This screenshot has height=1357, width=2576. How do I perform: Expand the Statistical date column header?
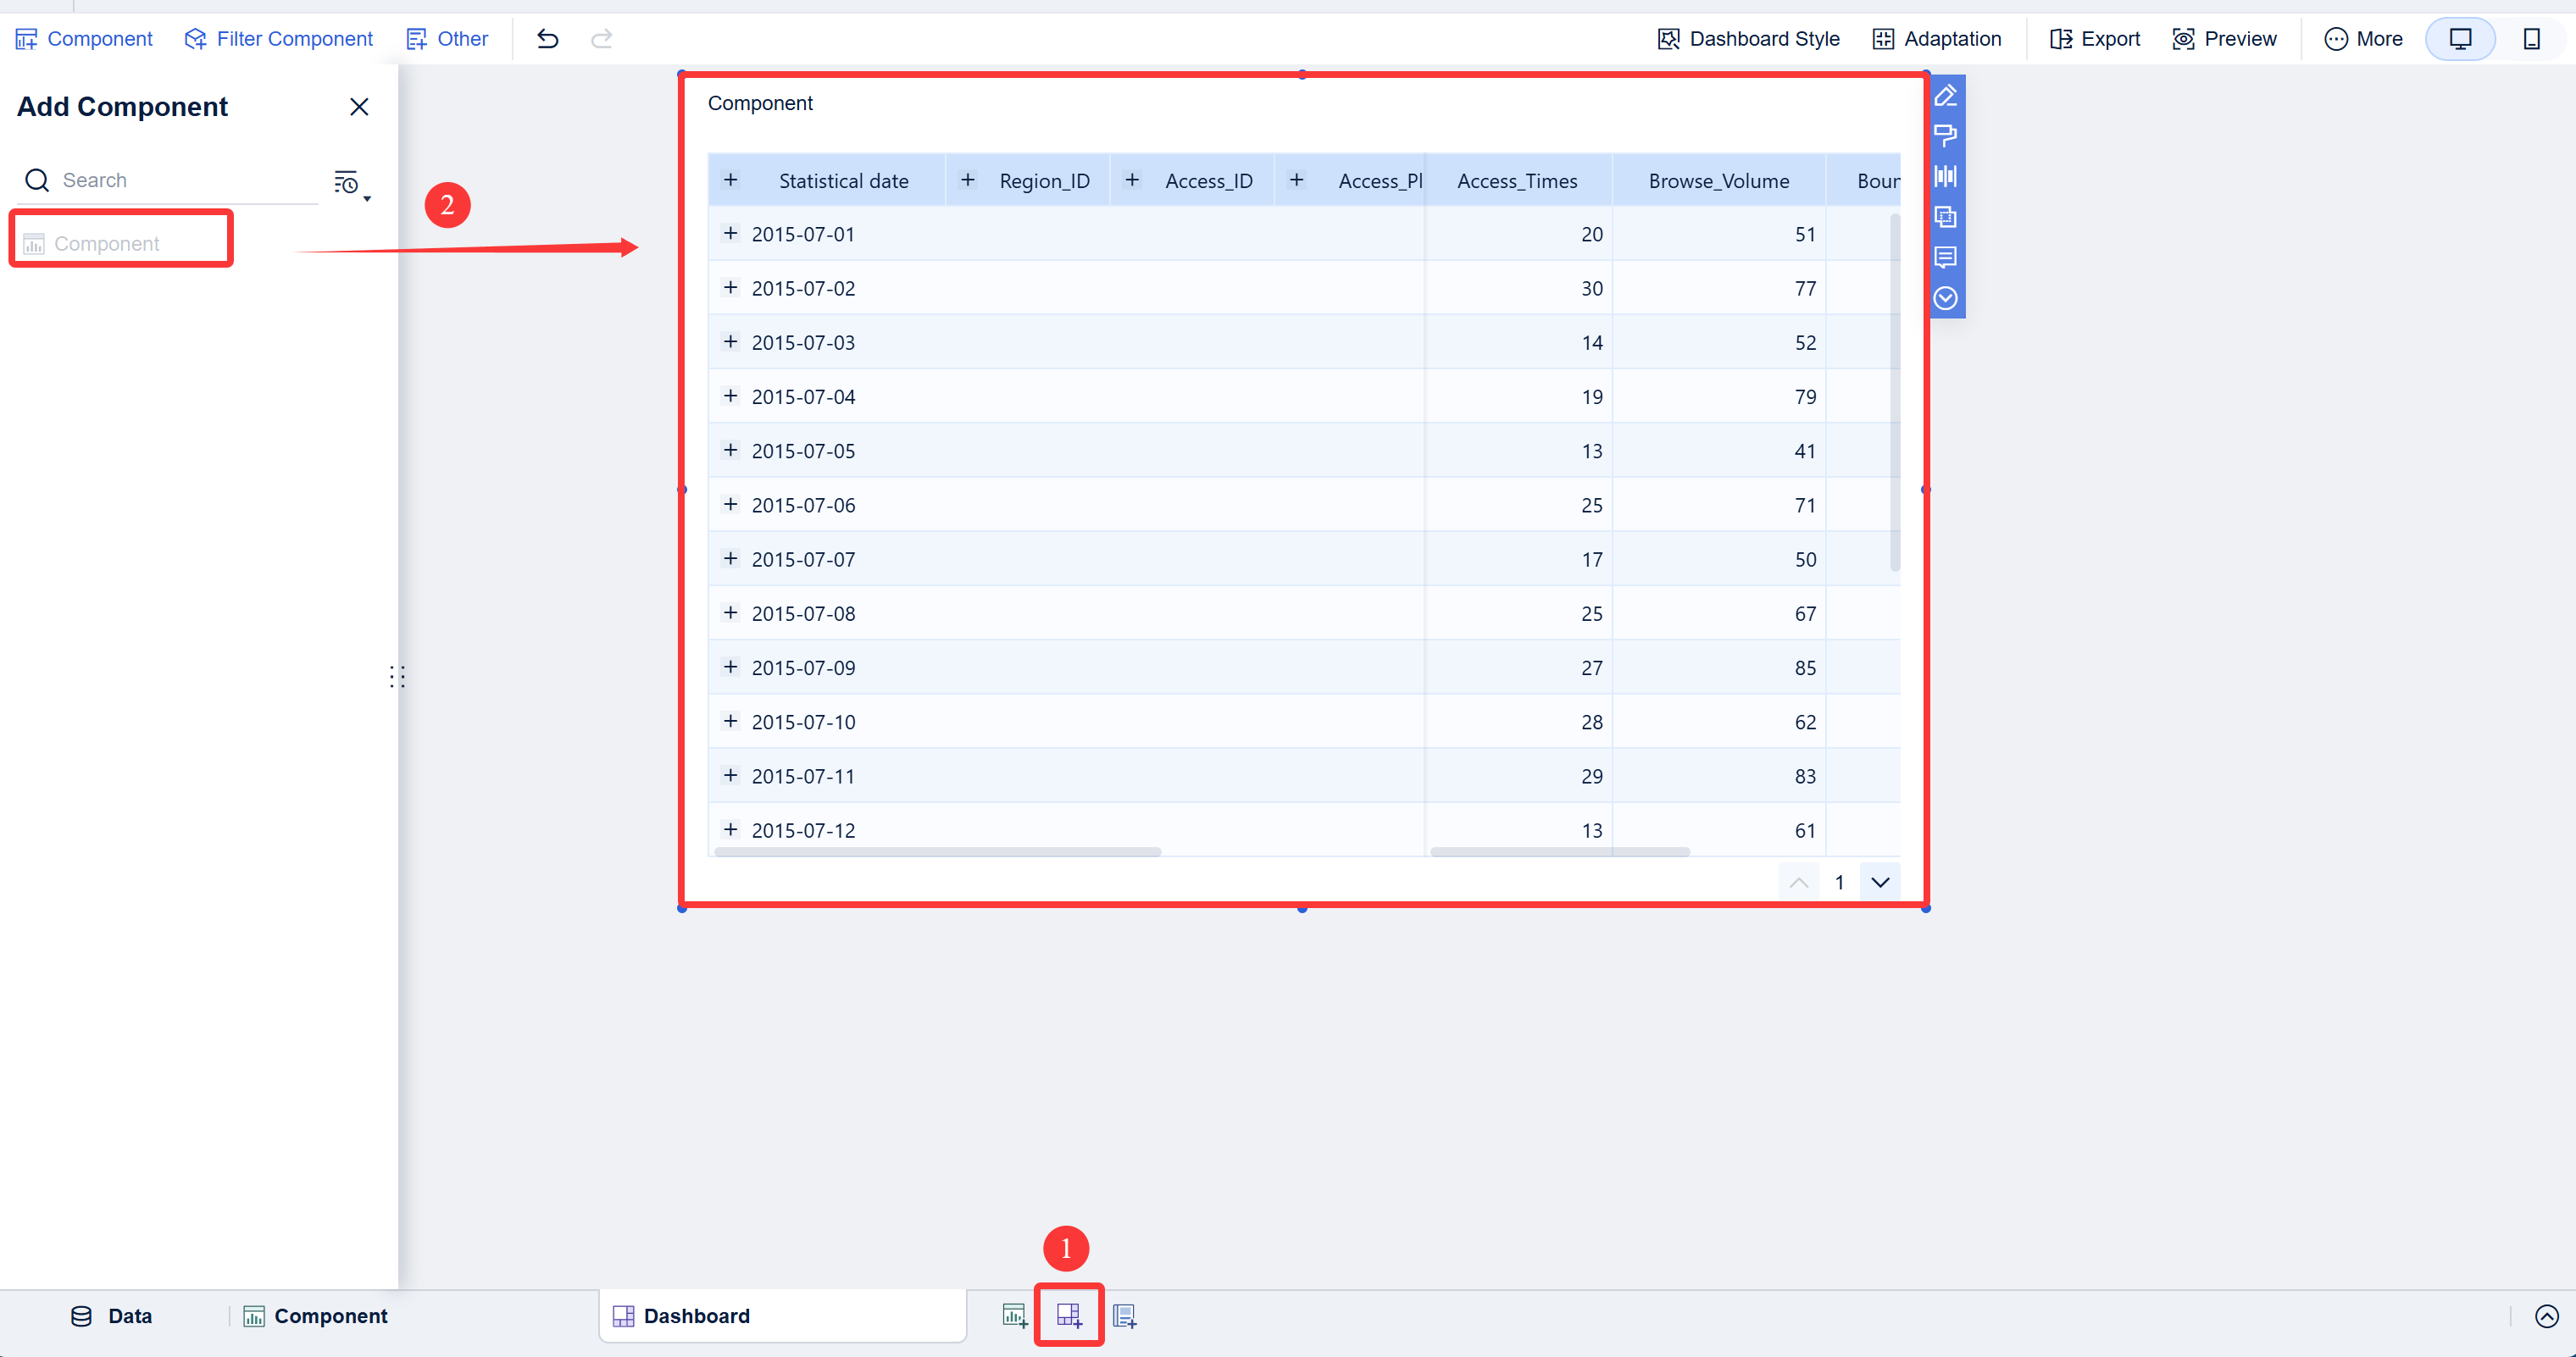[x=731, y=180]
